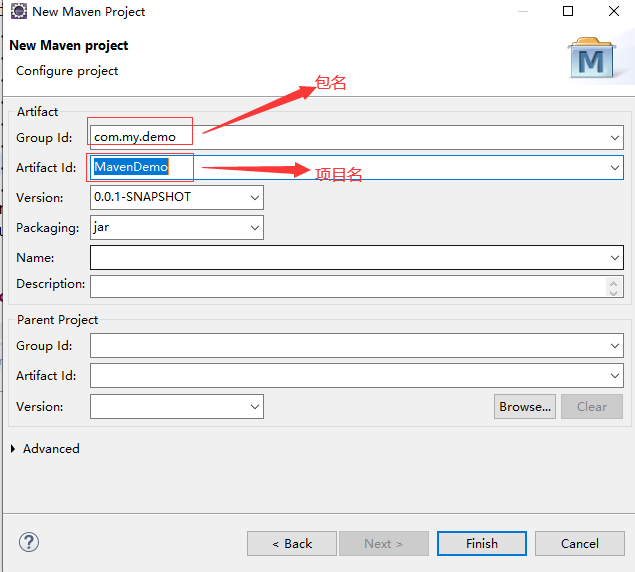This screenshot has height=572, width=635.
Task: Click the Artifact Id field containing MavenDemo
Action: coord(356,168)
